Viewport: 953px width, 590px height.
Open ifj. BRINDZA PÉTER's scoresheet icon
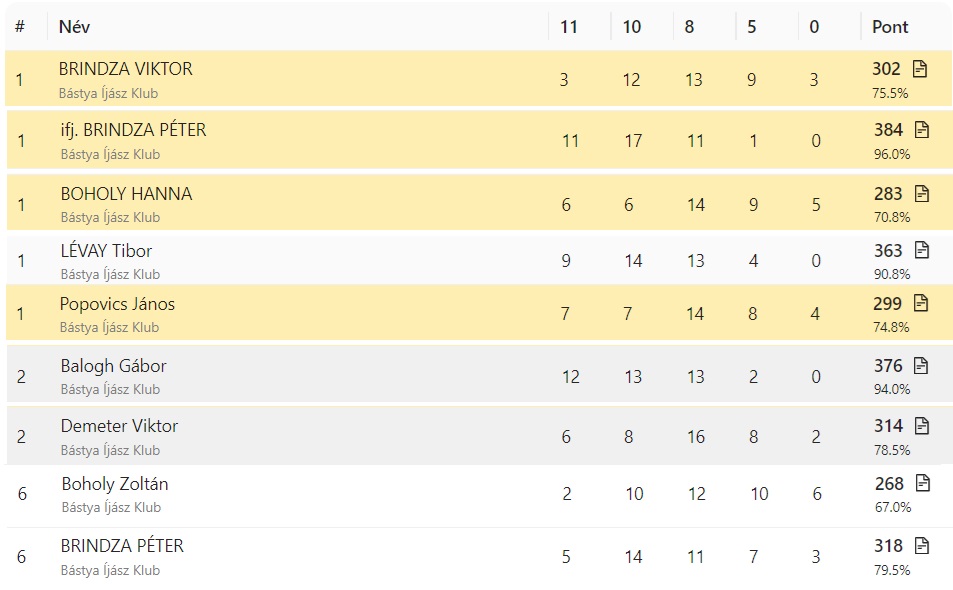tap(922, 130)
